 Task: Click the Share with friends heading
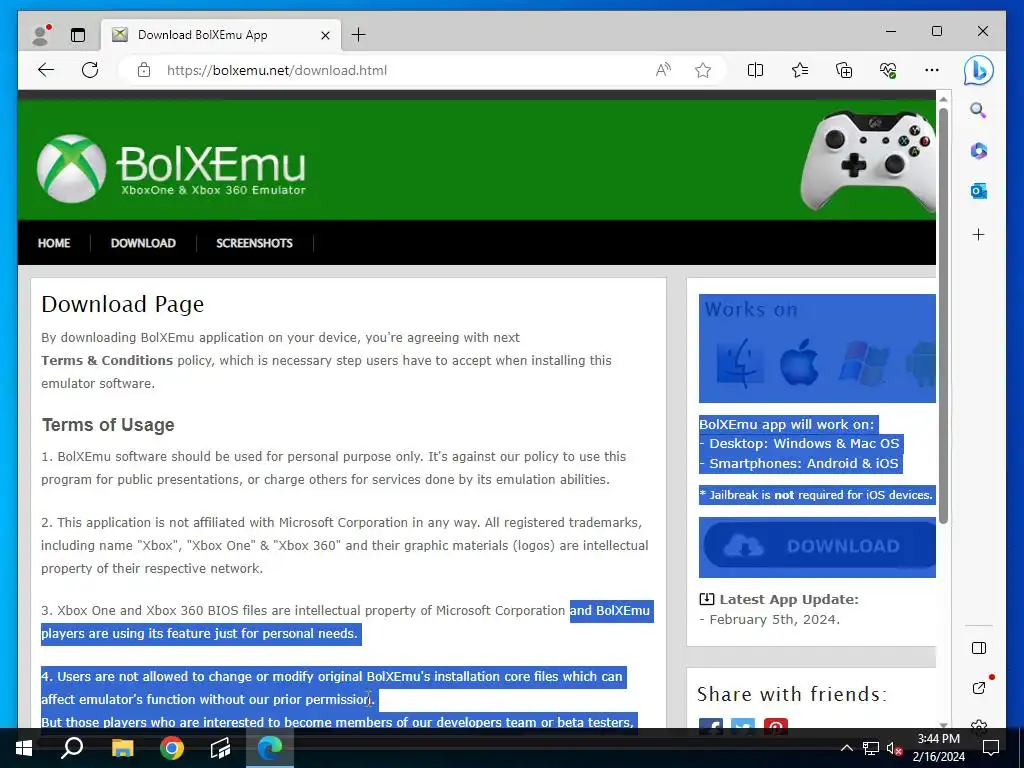click(x=792, y=694)
